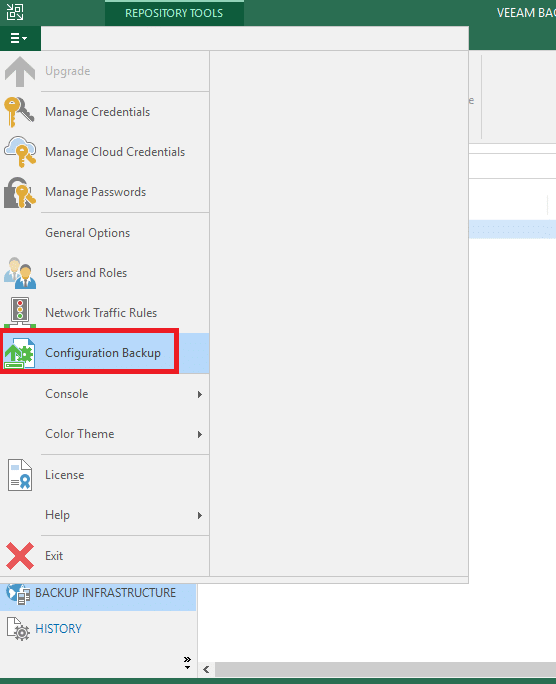Click the Network Traffic Rules traffic light icon
556x684 pixels.
pyautogui.click(x=20, y=312)
